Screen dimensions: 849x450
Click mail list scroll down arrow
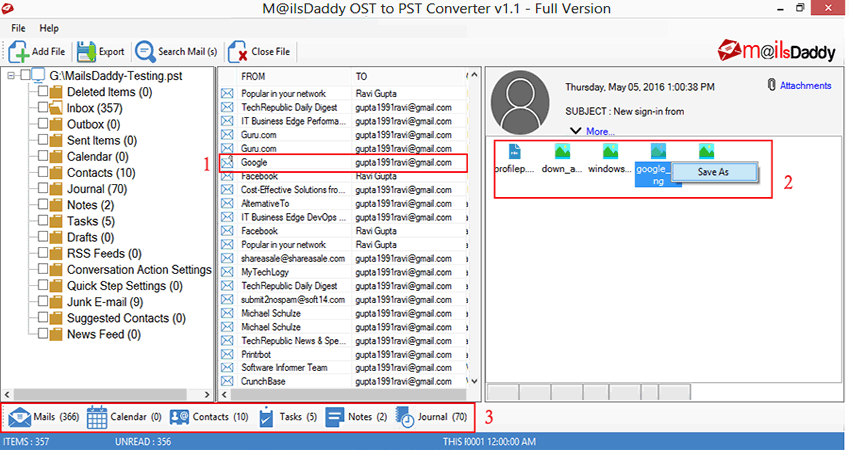474,381
